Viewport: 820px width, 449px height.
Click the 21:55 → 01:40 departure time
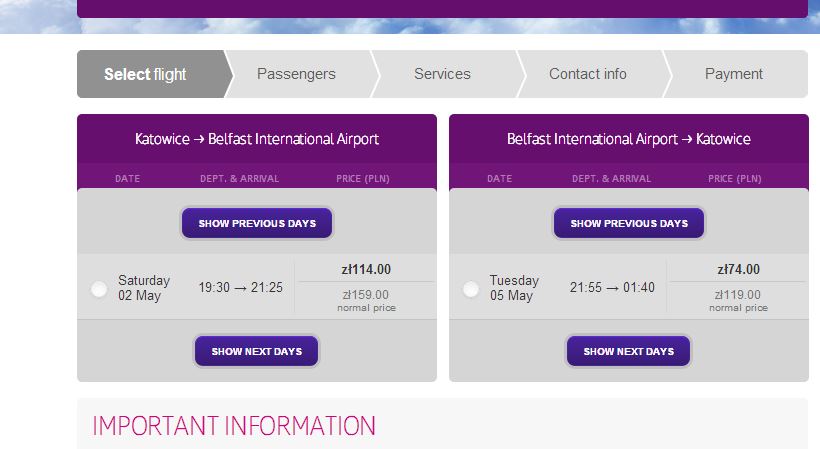(x=612, y=287)
